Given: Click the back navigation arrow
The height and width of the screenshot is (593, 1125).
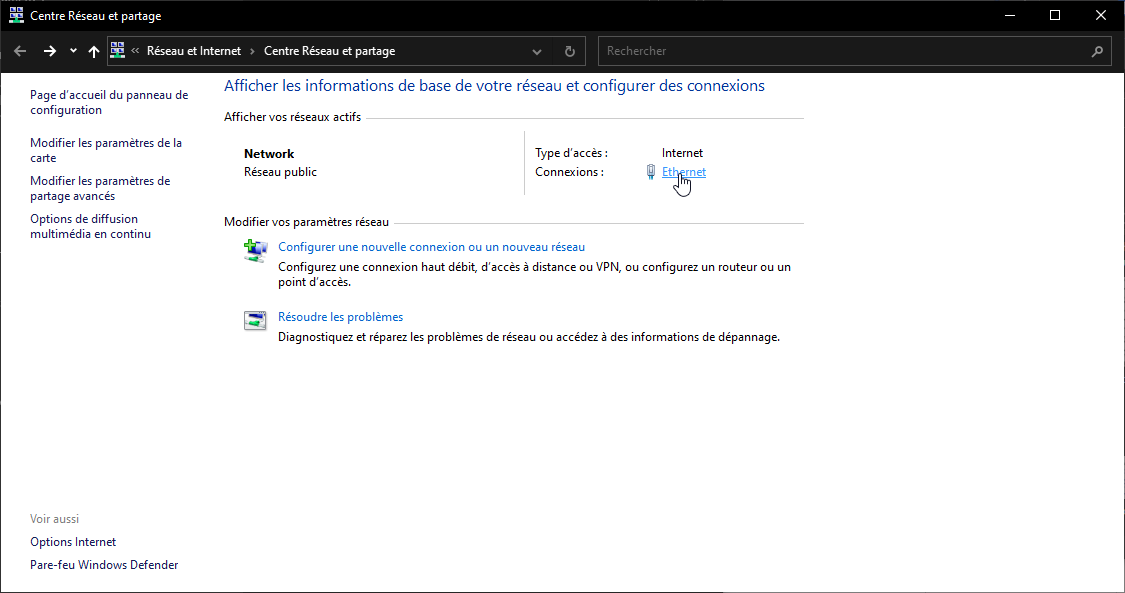Looking at the screenshot, I should click(19, 51).
